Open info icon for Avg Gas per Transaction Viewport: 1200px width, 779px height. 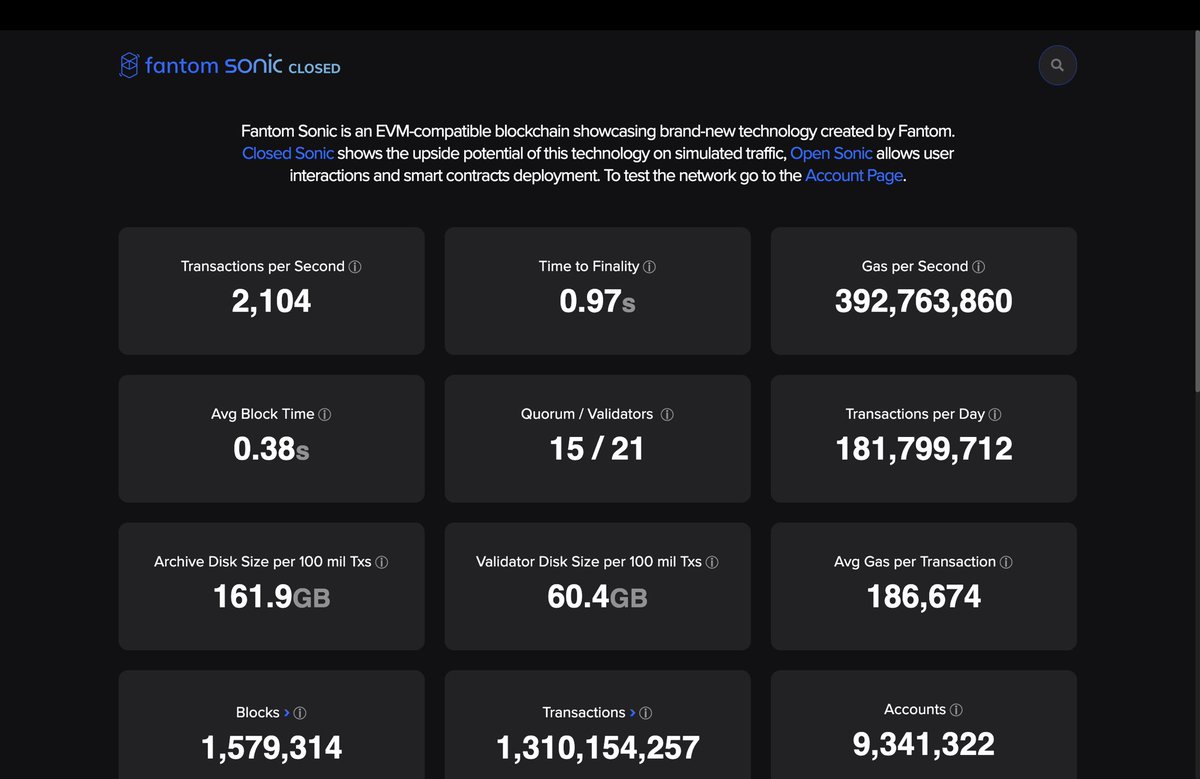coord(1006,563)
